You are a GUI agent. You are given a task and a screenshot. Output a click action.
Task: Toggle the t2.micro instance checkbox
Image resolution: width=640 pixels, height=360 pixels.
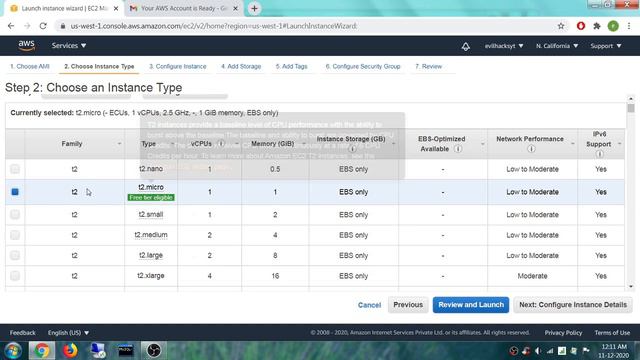[x=15, y=191]
